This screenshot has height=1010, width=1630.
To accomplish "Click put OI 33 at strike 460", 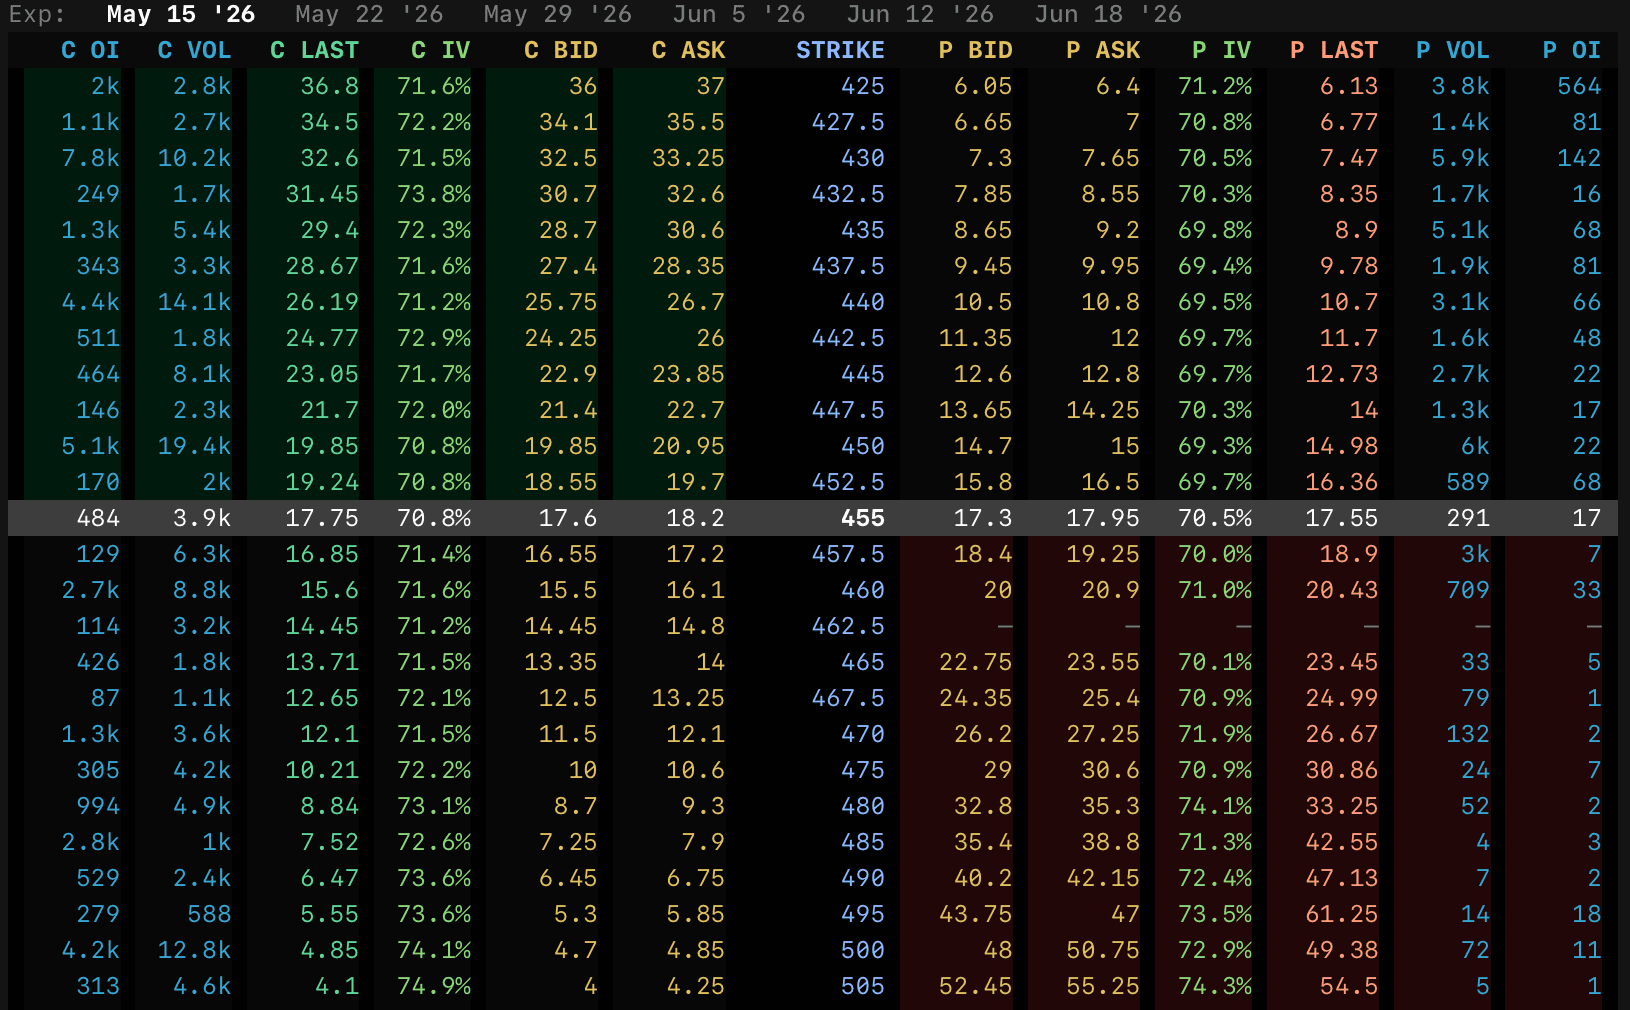I will tap(1587, 590).
